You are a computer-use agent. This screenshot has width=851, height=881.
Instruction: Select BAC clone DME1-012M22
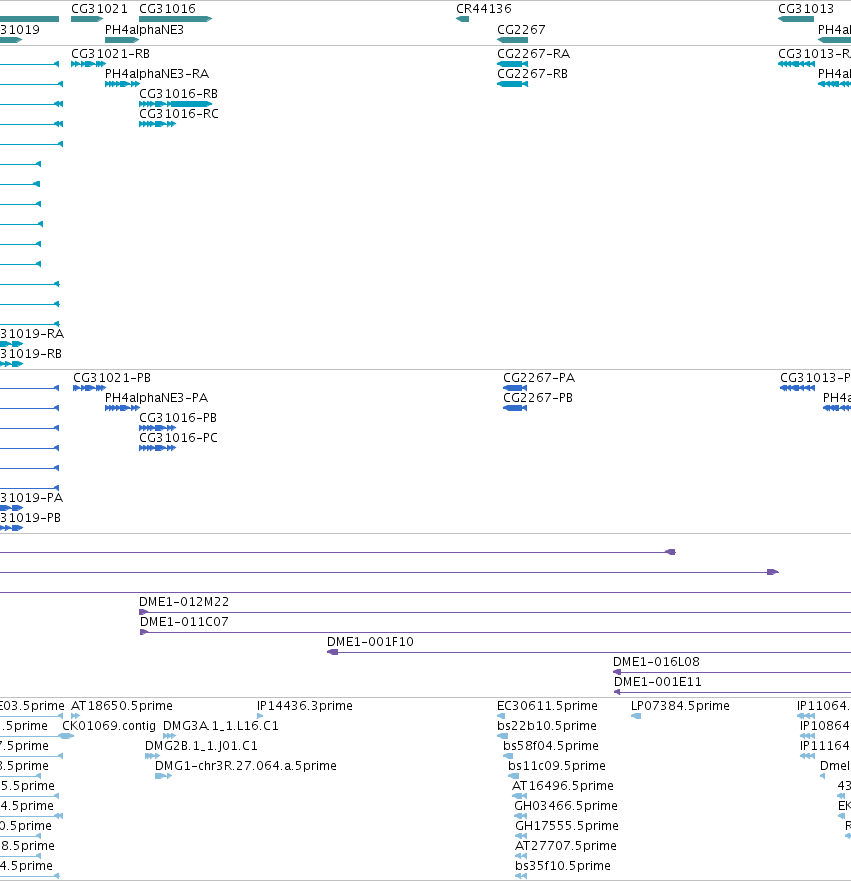tap(184, 602)
